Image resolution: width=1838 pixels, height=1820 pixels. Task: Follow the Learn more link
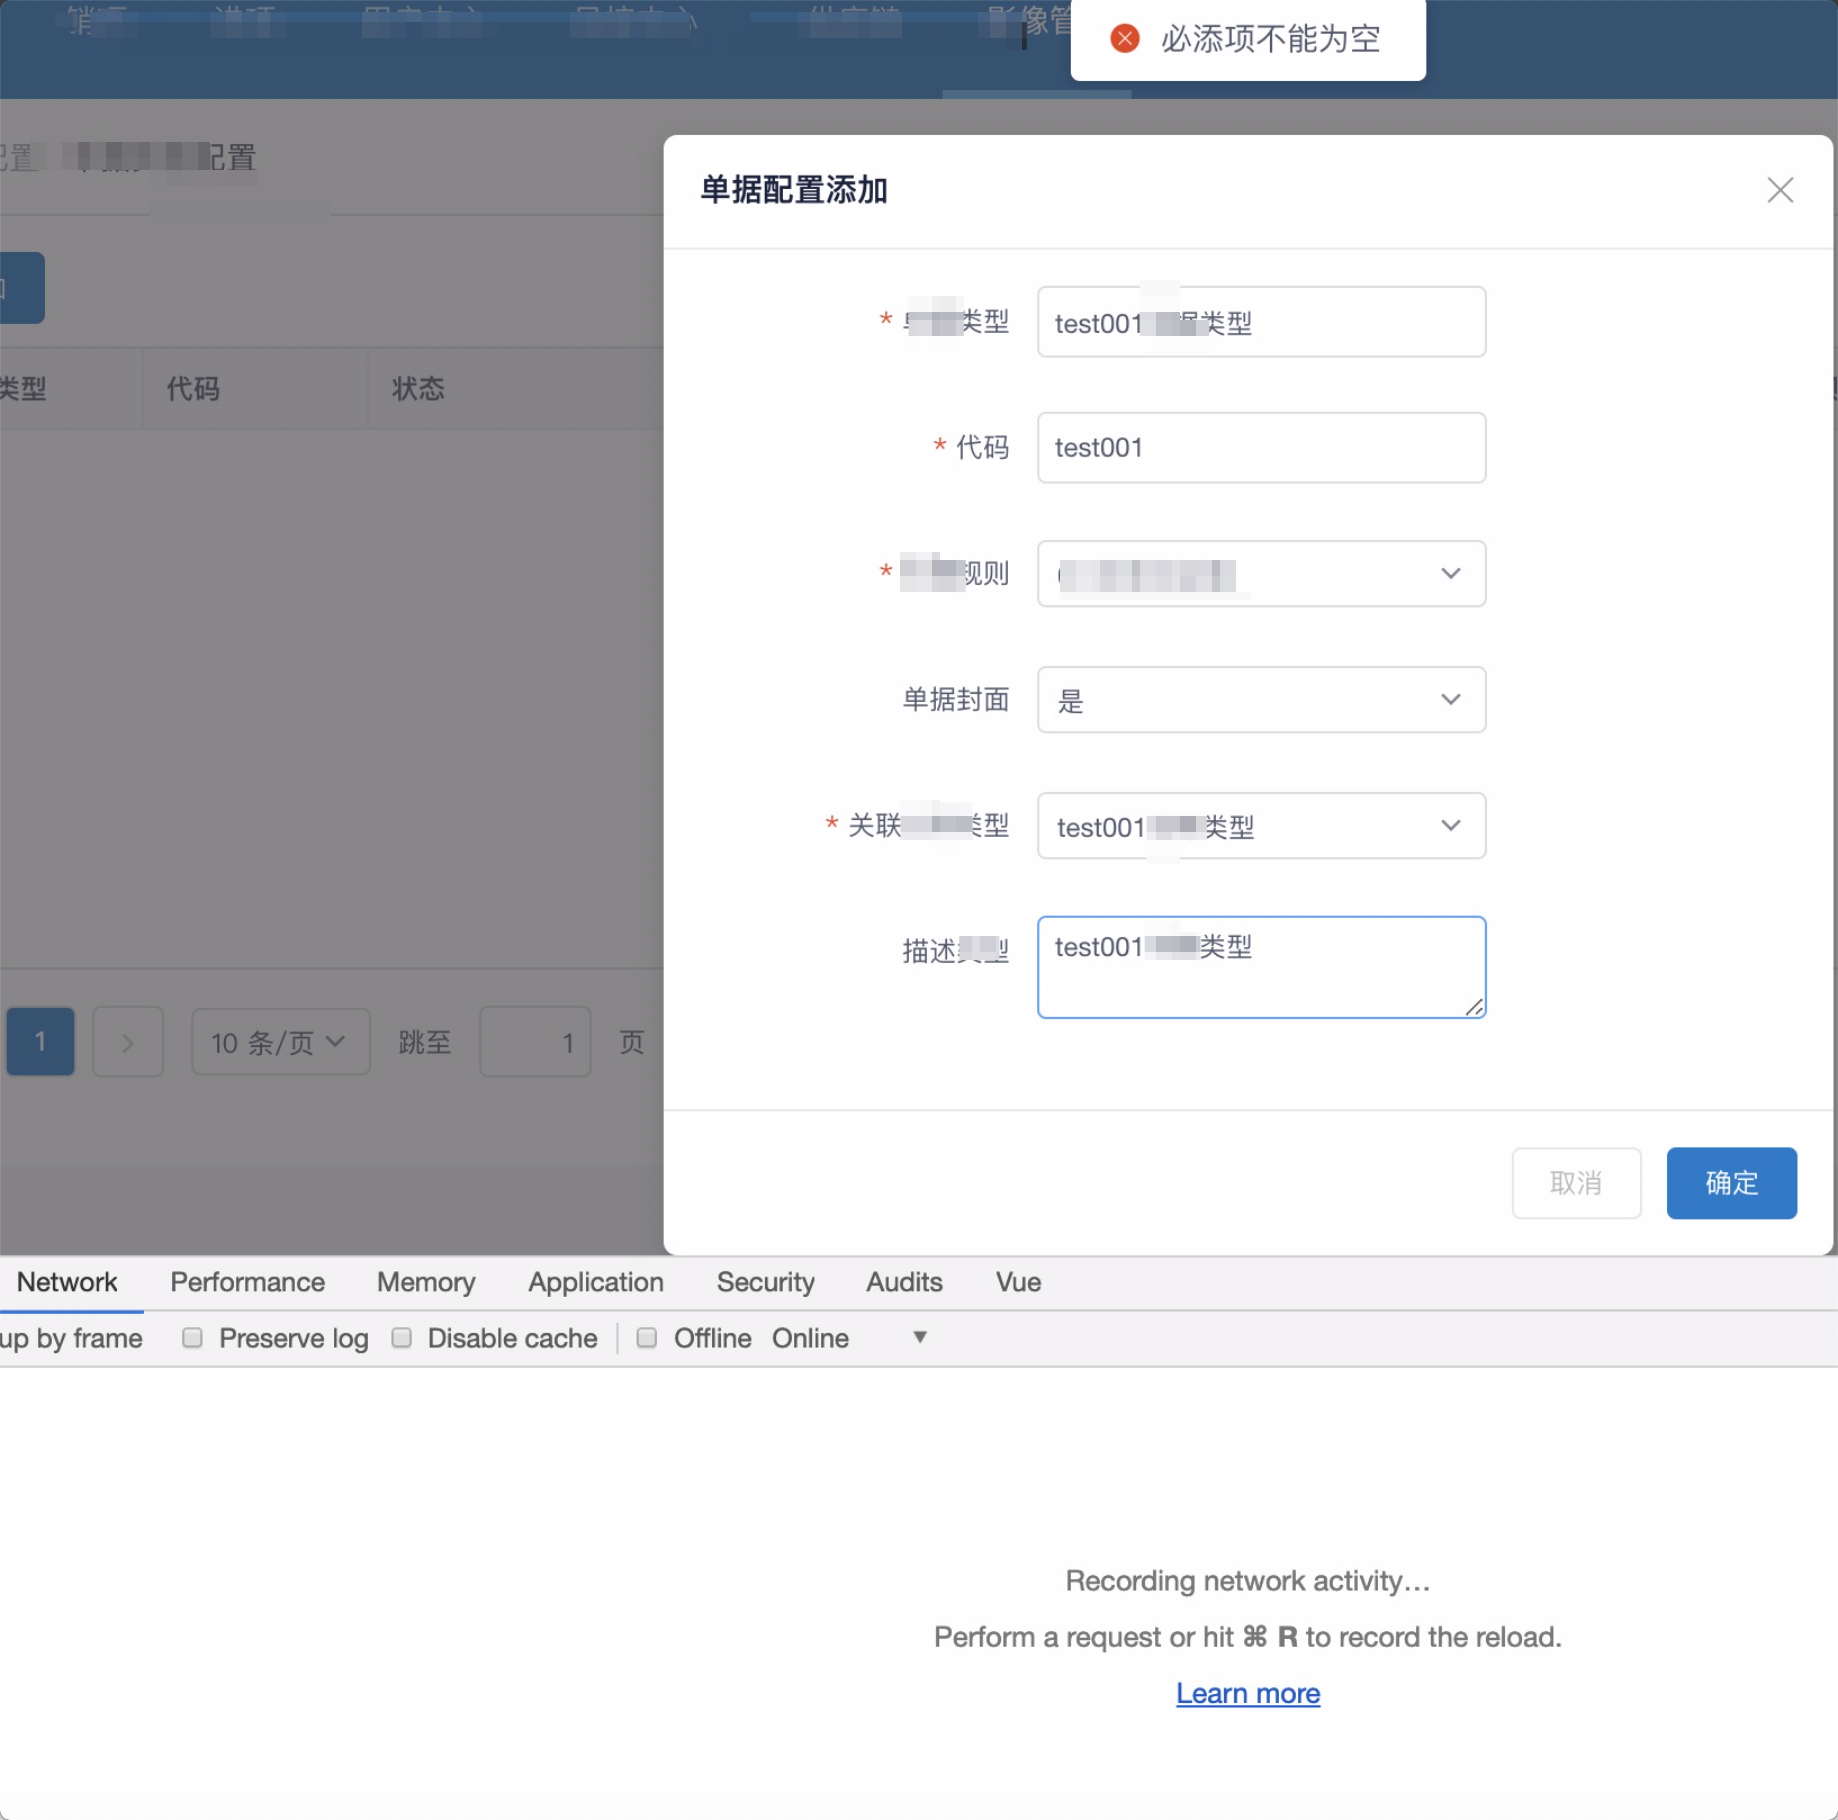pos(1248,1693)
